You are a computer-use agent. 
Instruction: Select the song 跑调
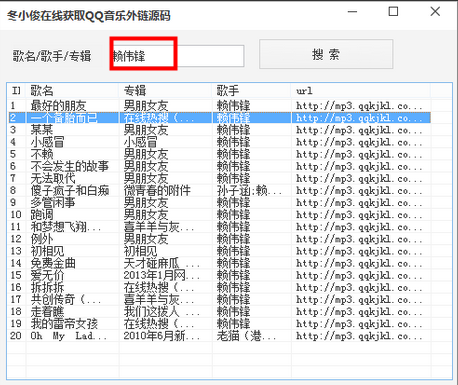[42, 215]
